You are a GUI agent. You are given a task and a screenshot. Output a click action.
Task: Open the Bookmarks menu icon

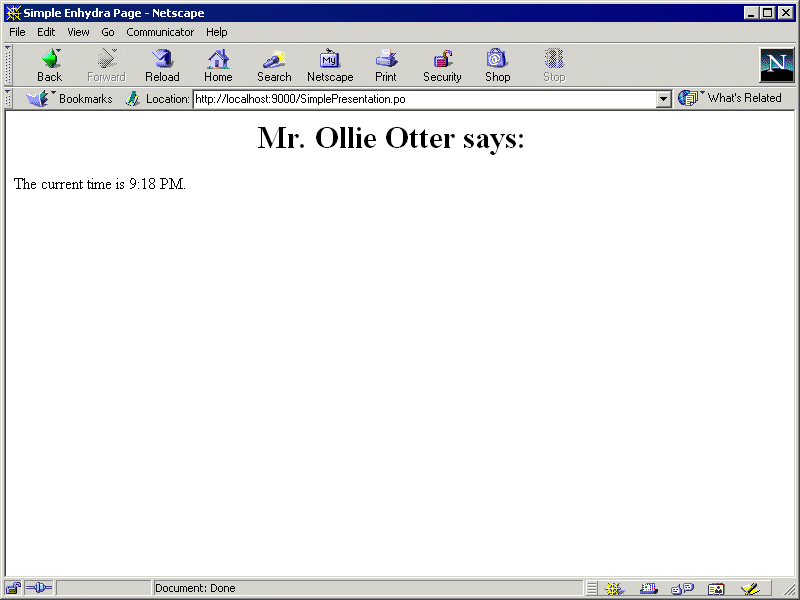click(69, 98)
